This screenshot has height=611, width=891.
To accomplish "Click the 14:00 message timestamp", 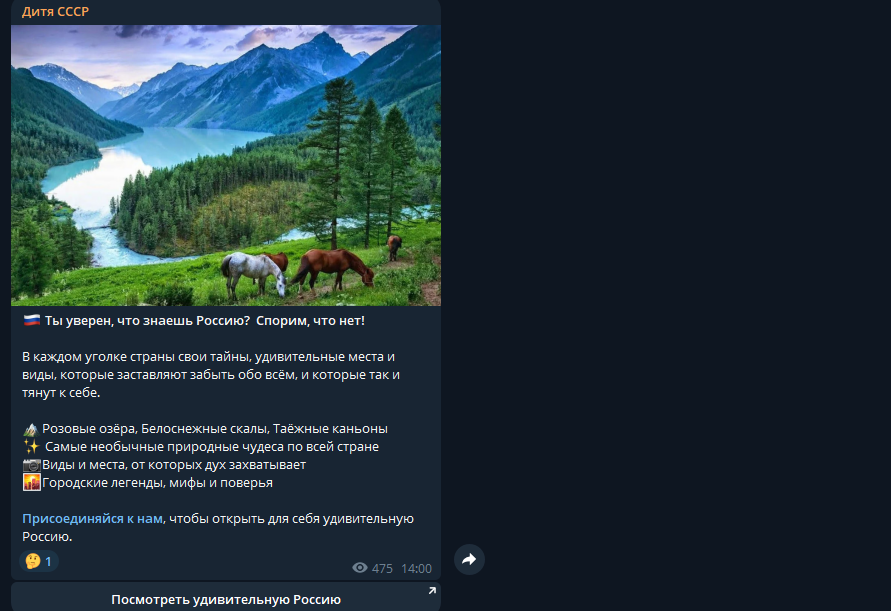I will 417,568.
